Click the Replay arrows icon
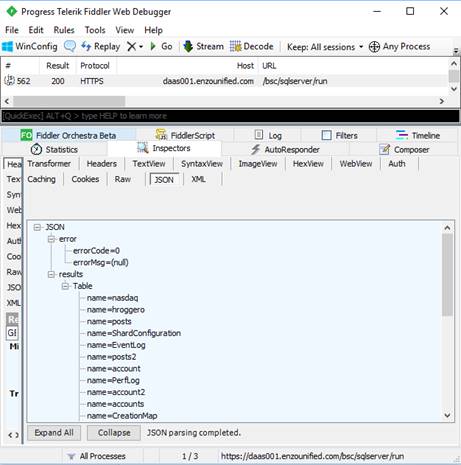The image size is (461, 465). [x=86, y=46]
